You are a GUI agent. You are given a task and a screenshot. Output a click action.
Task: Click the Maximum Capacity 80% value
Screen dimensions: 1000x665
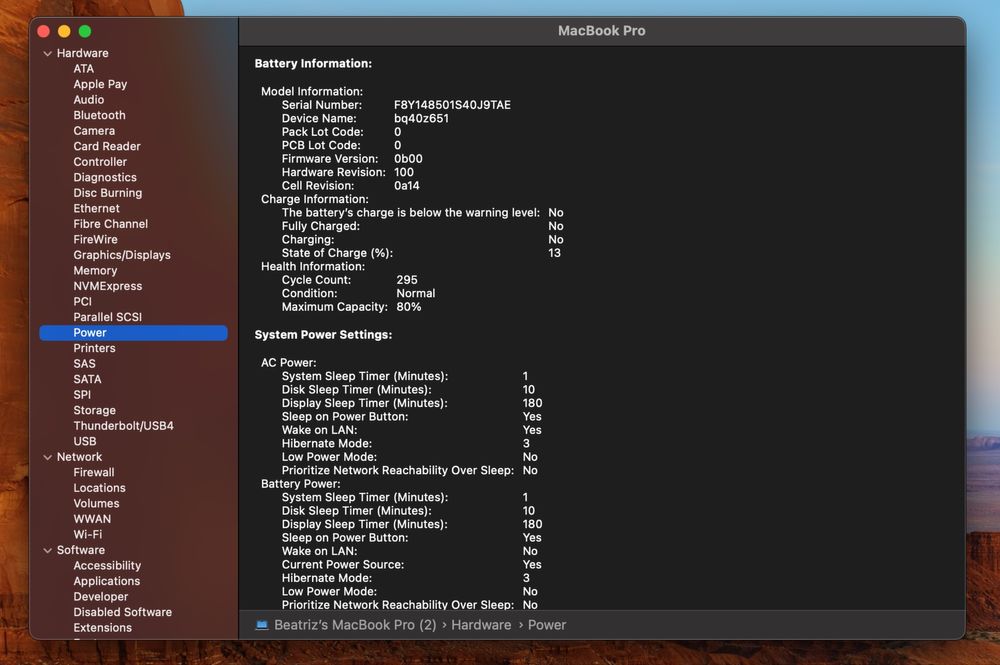[x=409, y=307]
